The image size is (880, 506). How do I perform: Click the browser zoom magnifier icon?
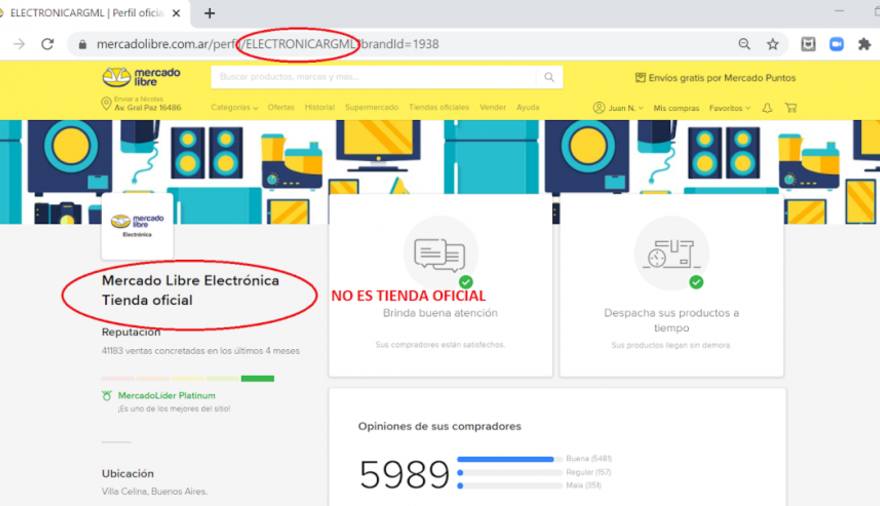(x=744, y=44)
